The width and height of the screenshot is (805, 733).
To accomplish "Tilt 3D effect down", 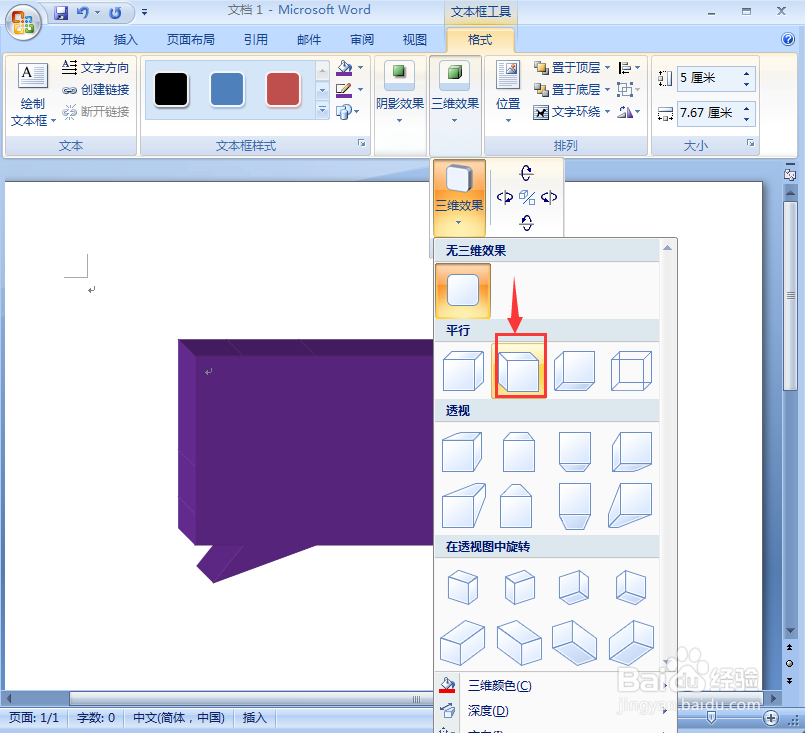I will pyautogui.click(x=526, y=222).
